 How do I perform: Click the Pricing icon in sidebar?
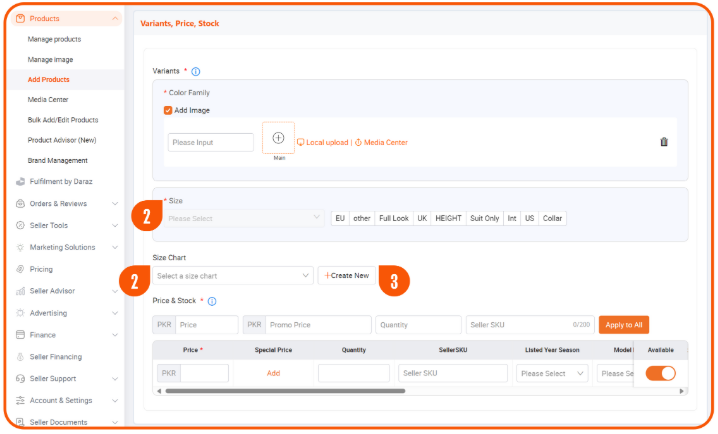click(21, 269)
